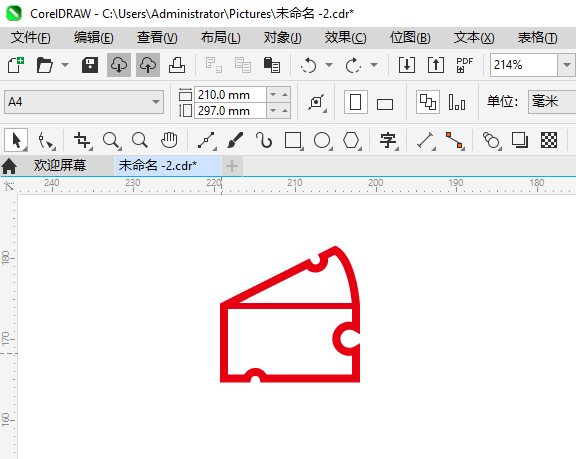Increase page width with up stepper
The height and width of the screenshot is (459, 576).
pyautogui.click(x=285, y=95)
